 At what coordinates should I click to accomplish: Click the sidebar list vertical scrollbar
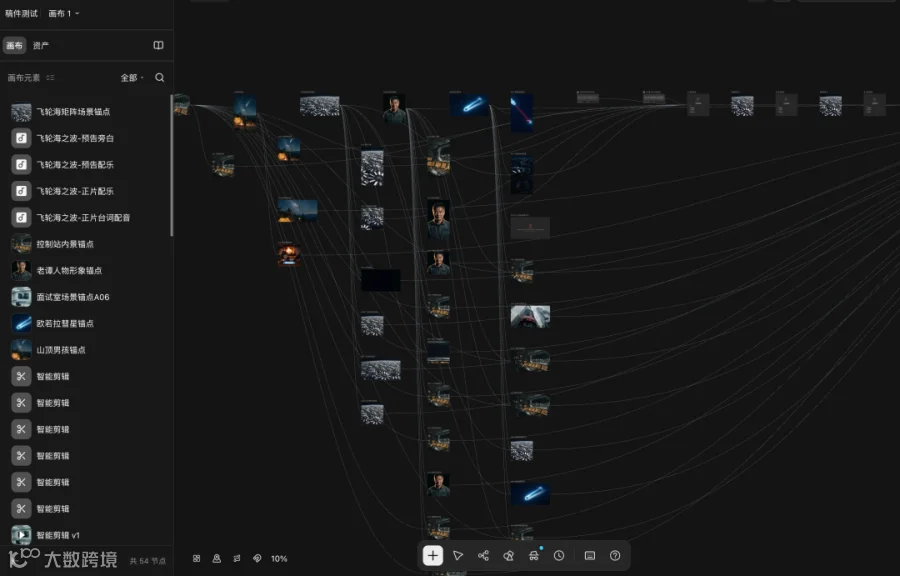coord(171,165)
